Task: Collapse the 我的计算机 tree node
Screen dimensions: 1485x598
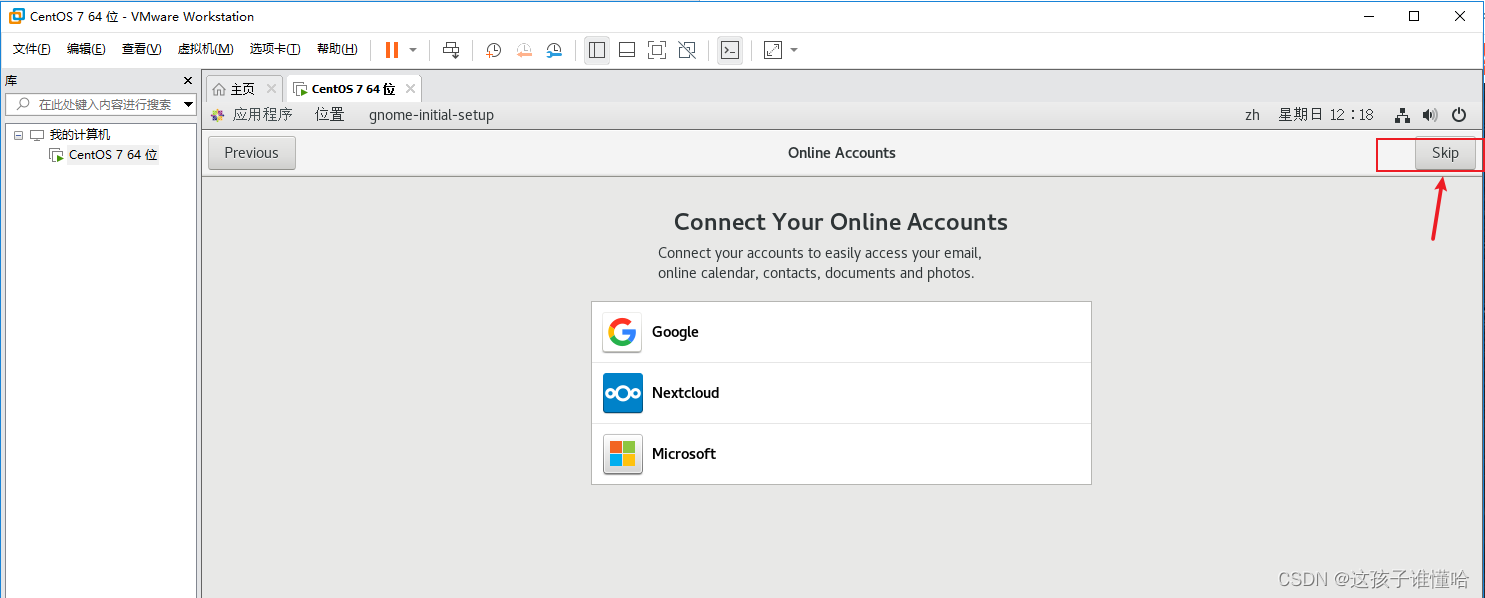Action: [18, 135]
